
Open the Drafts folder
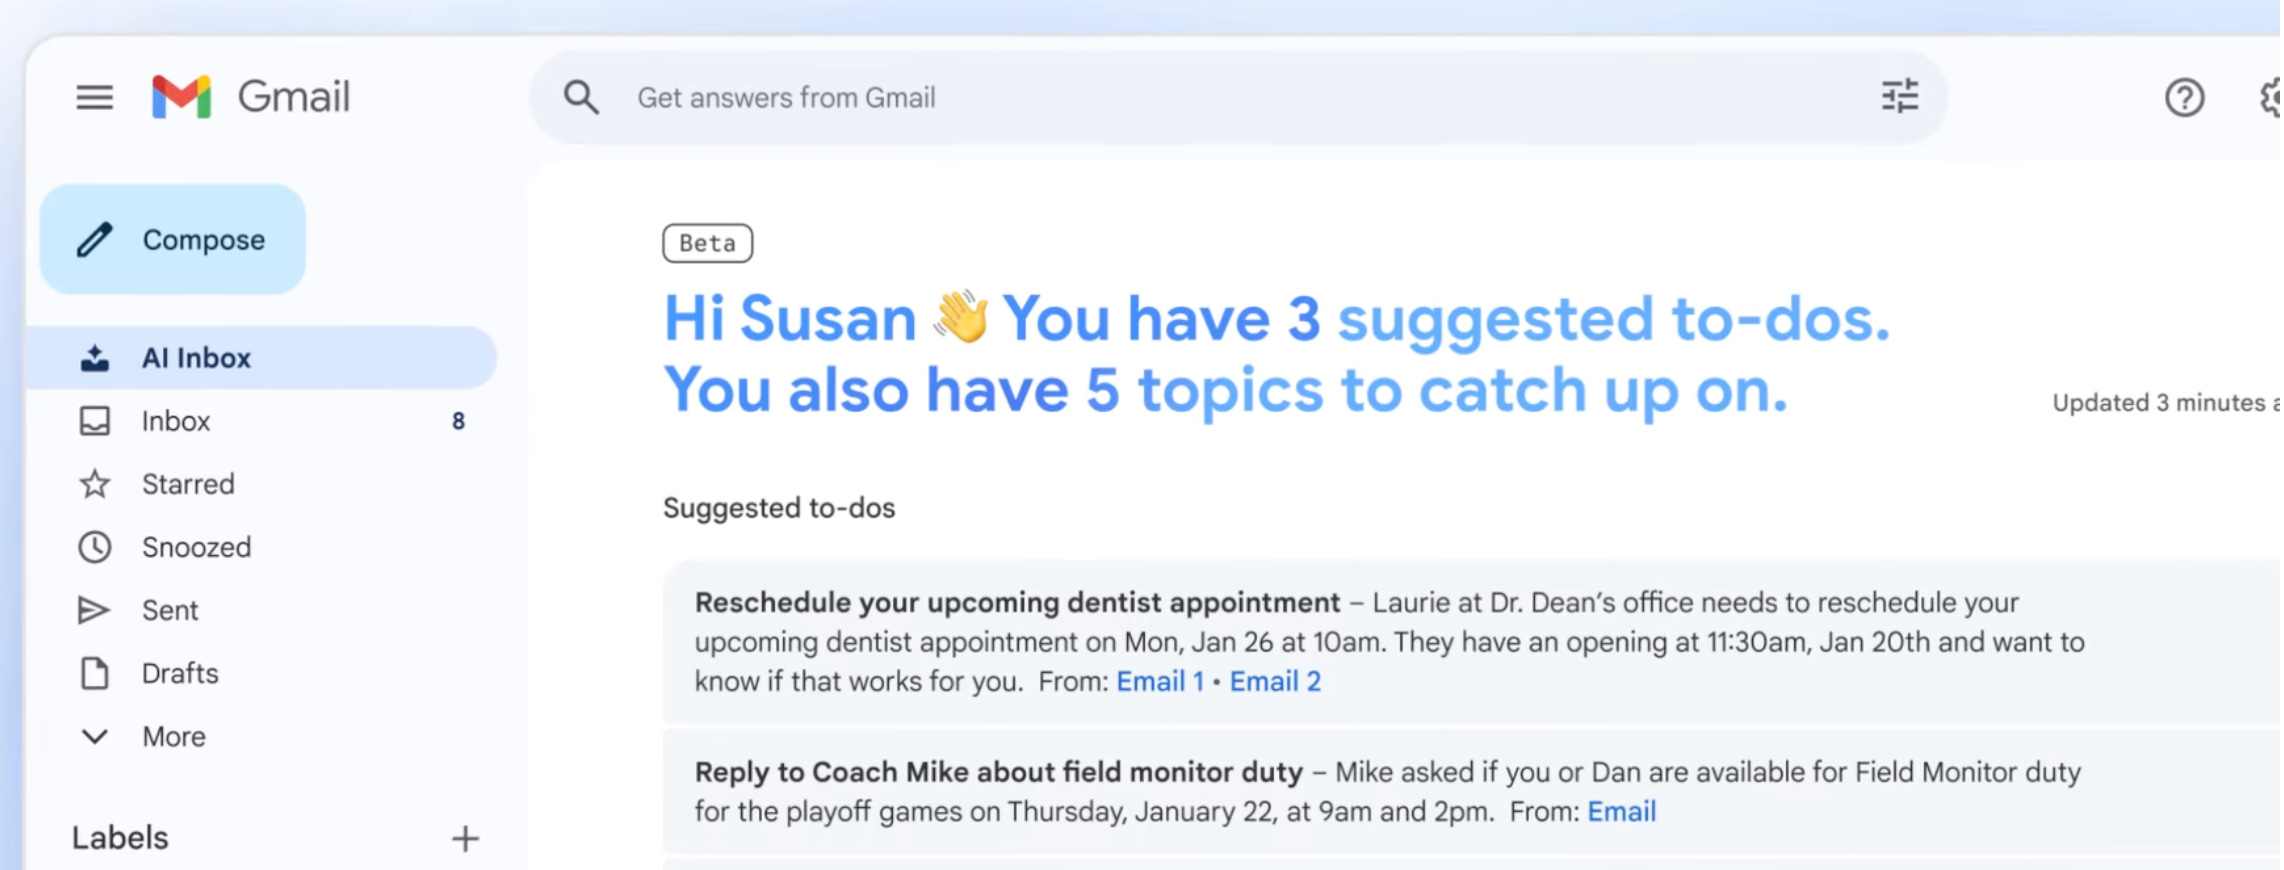pos(260,673)
